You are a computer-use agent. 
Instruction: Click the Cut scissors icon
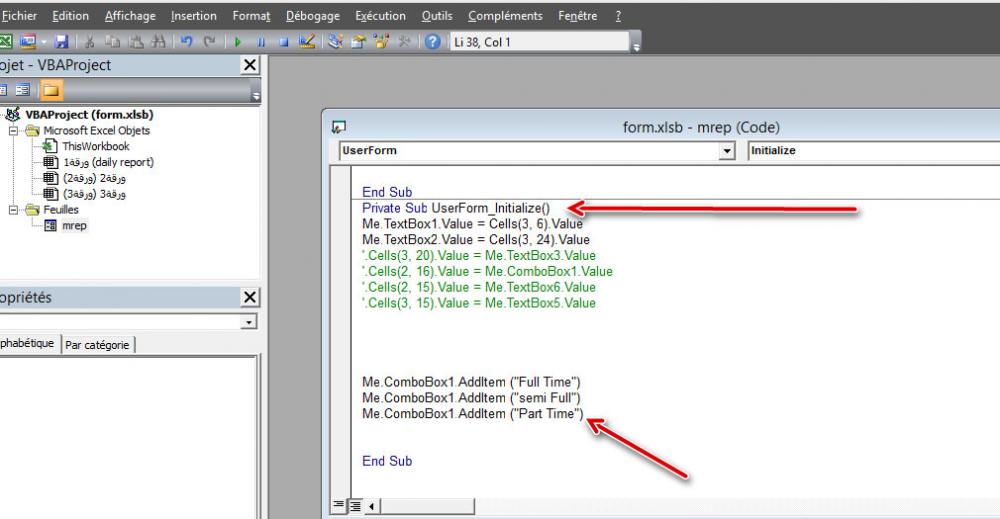point(89,42)
